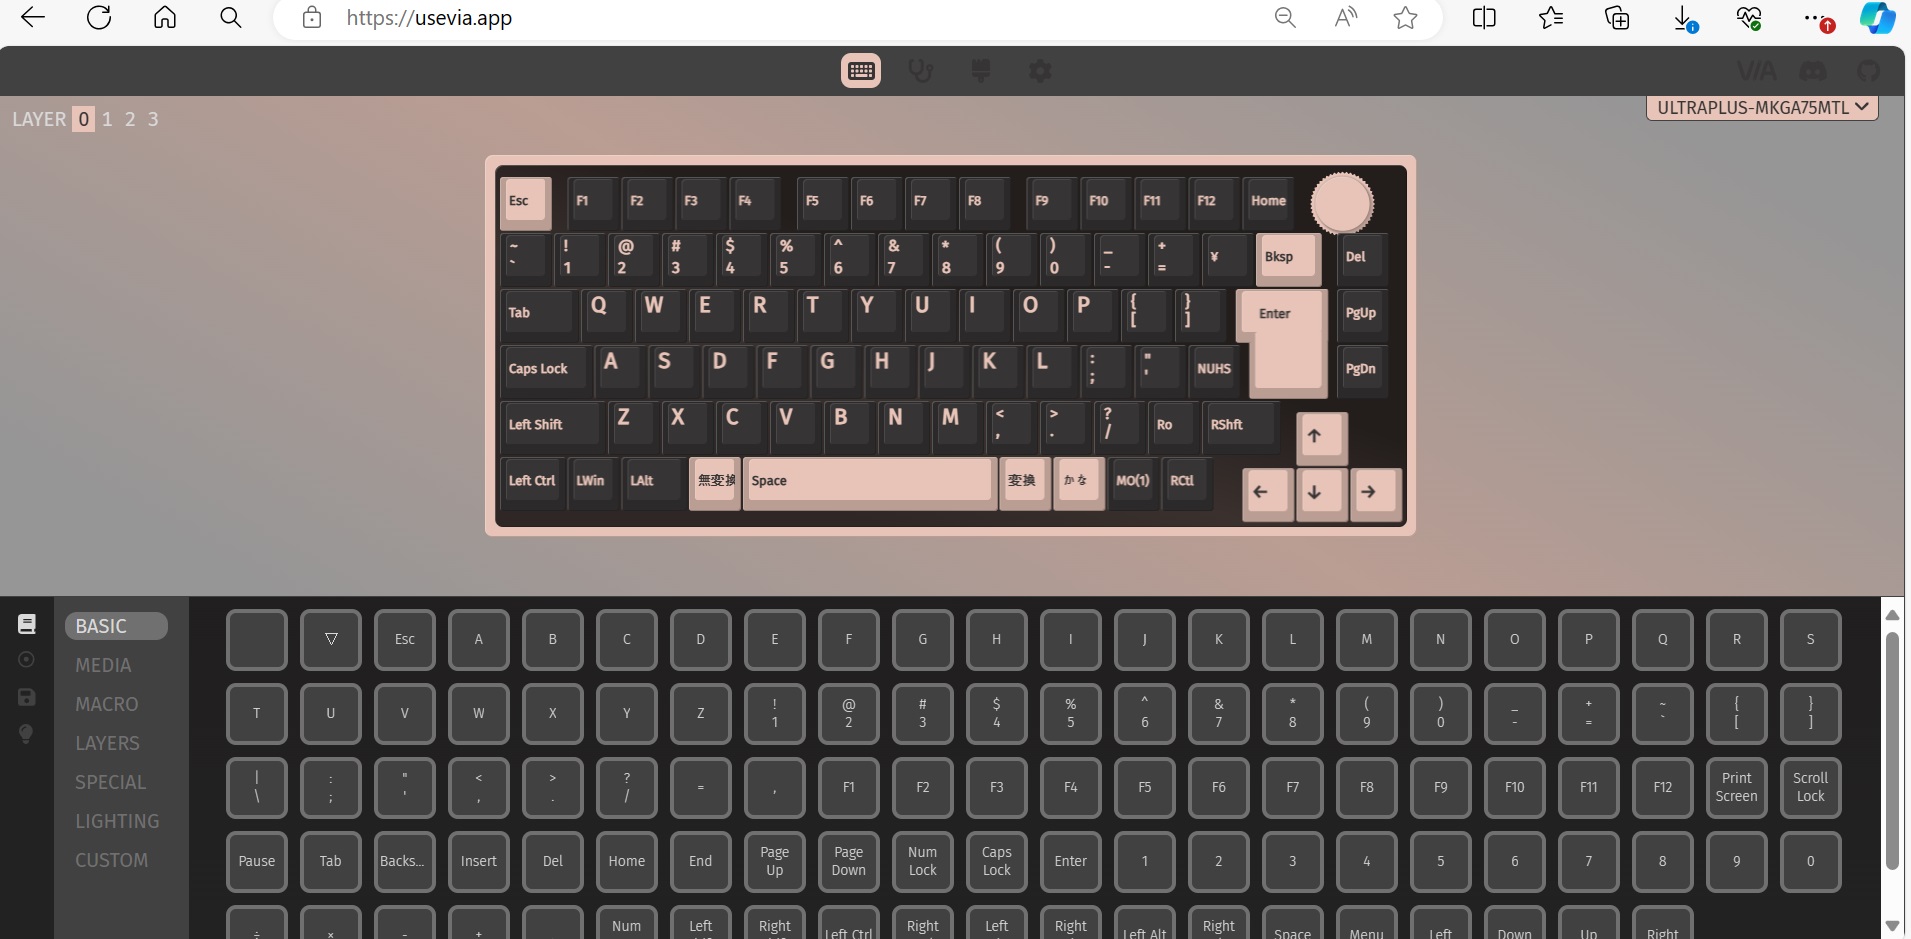Go to the browser home page

click(165, 18)
